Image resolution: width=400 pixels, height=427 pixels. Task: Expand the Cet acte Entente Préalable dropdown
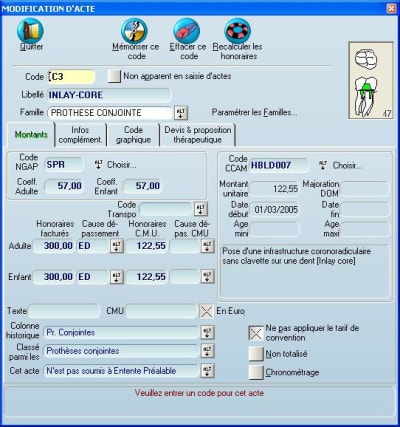point(207,371)
